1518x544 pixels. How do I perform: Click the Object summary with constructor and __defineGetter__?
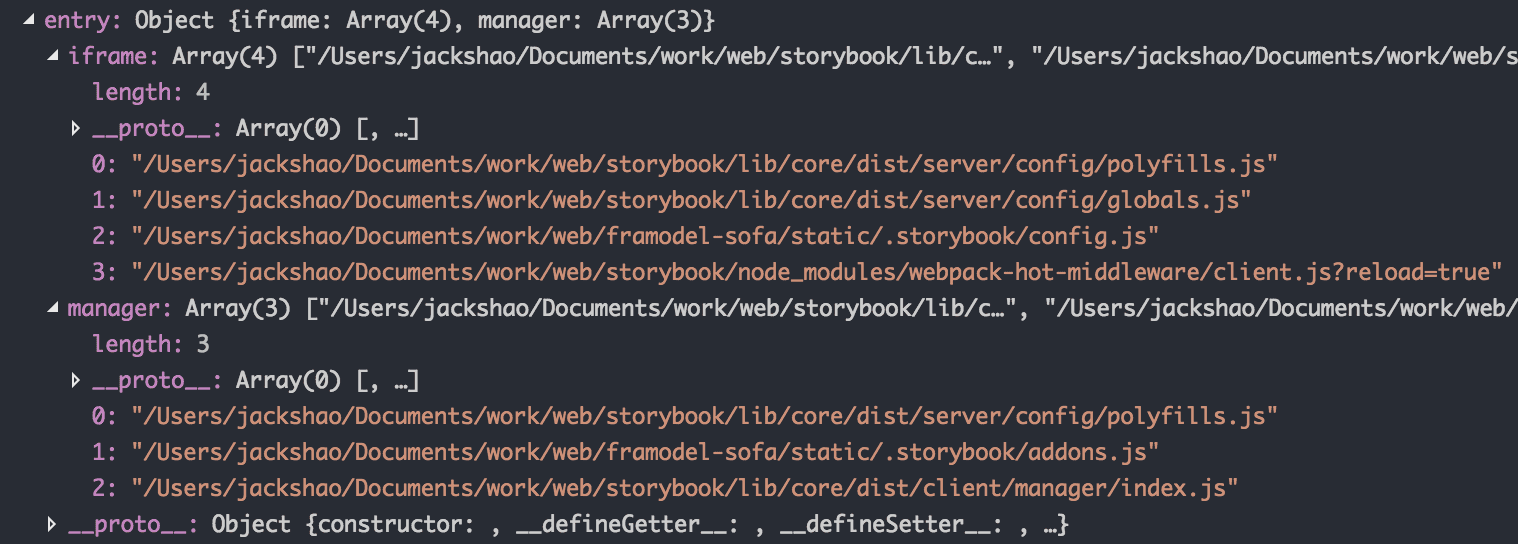tap(640, 525)
